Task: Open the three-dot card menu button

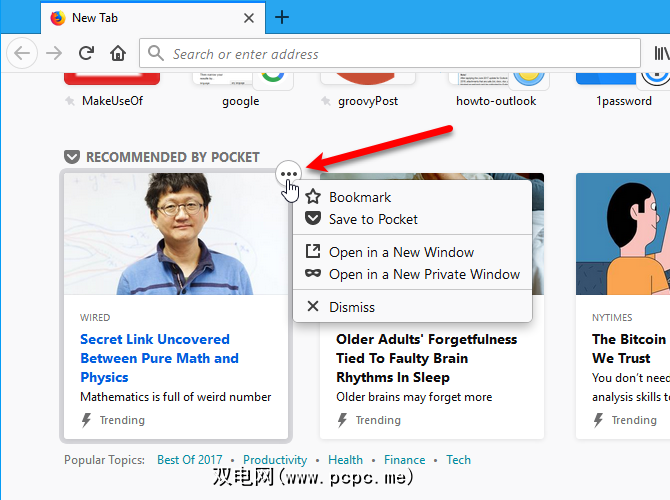Action: pos(289,174)
